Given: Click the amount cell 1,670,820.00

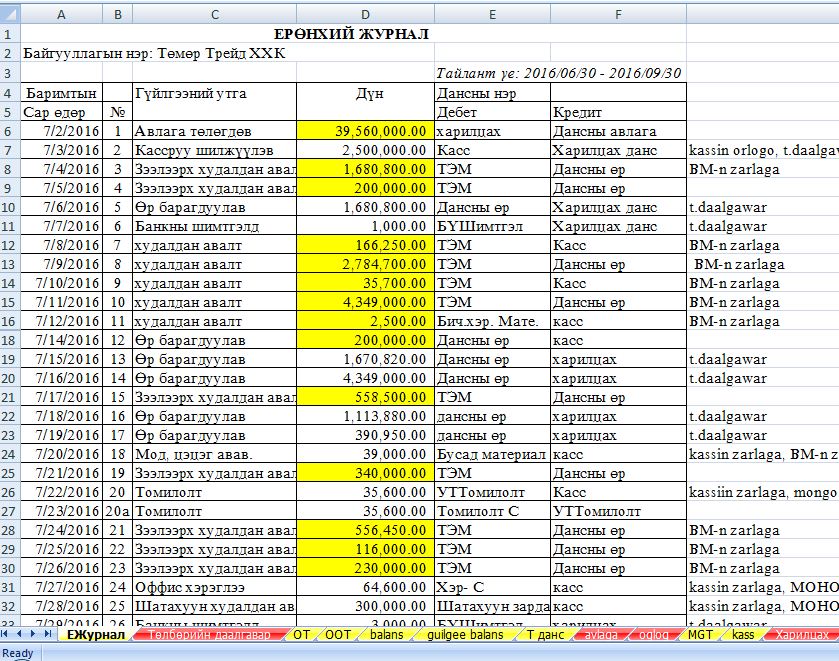Looking at the screenshot, I should pos(365,359).
